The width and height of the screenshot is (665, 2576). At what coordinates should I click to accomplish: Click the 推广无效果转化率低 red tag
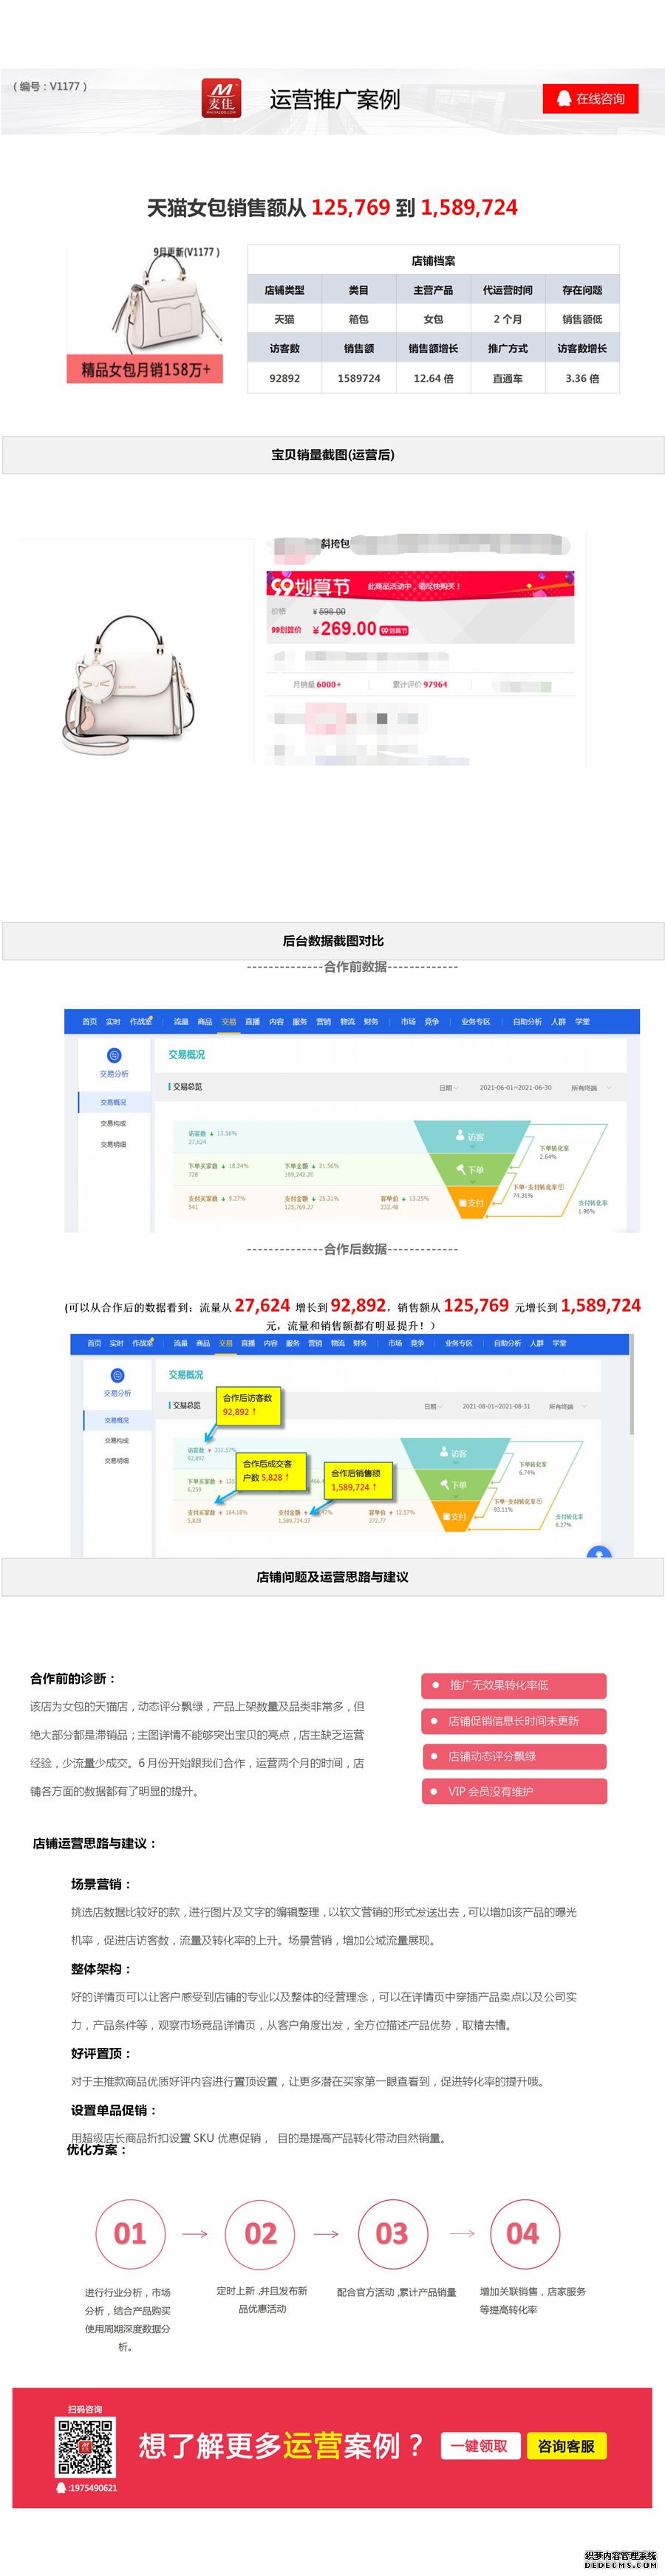[x=514, y=1685]
